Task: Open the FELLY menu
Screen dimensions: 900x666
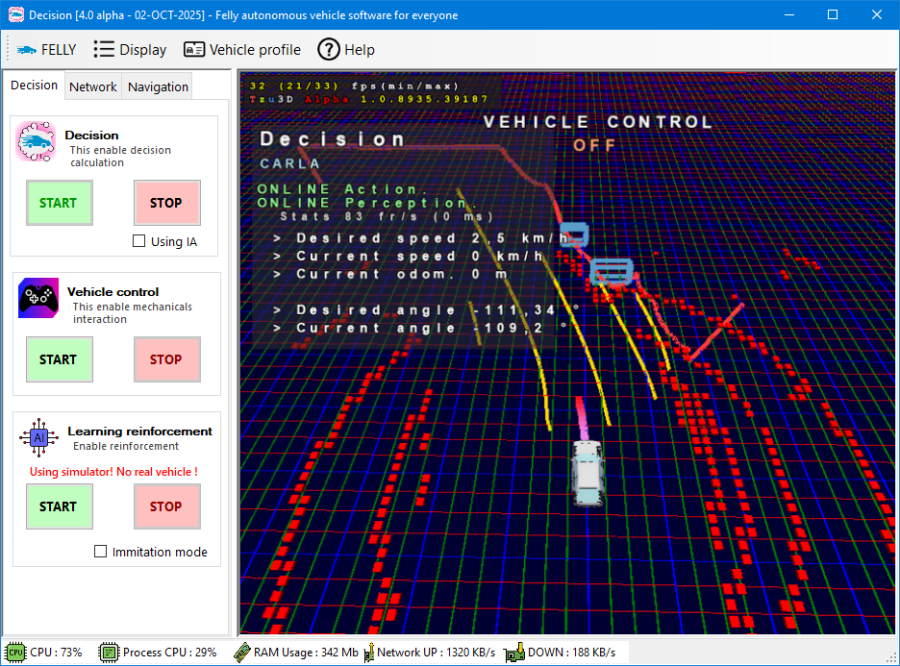Action: 46,49
